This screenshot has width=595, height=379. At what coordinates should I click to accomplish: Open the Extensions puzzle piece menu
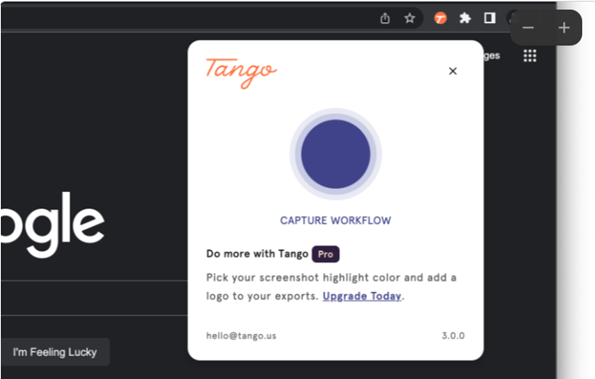(465, 18)
